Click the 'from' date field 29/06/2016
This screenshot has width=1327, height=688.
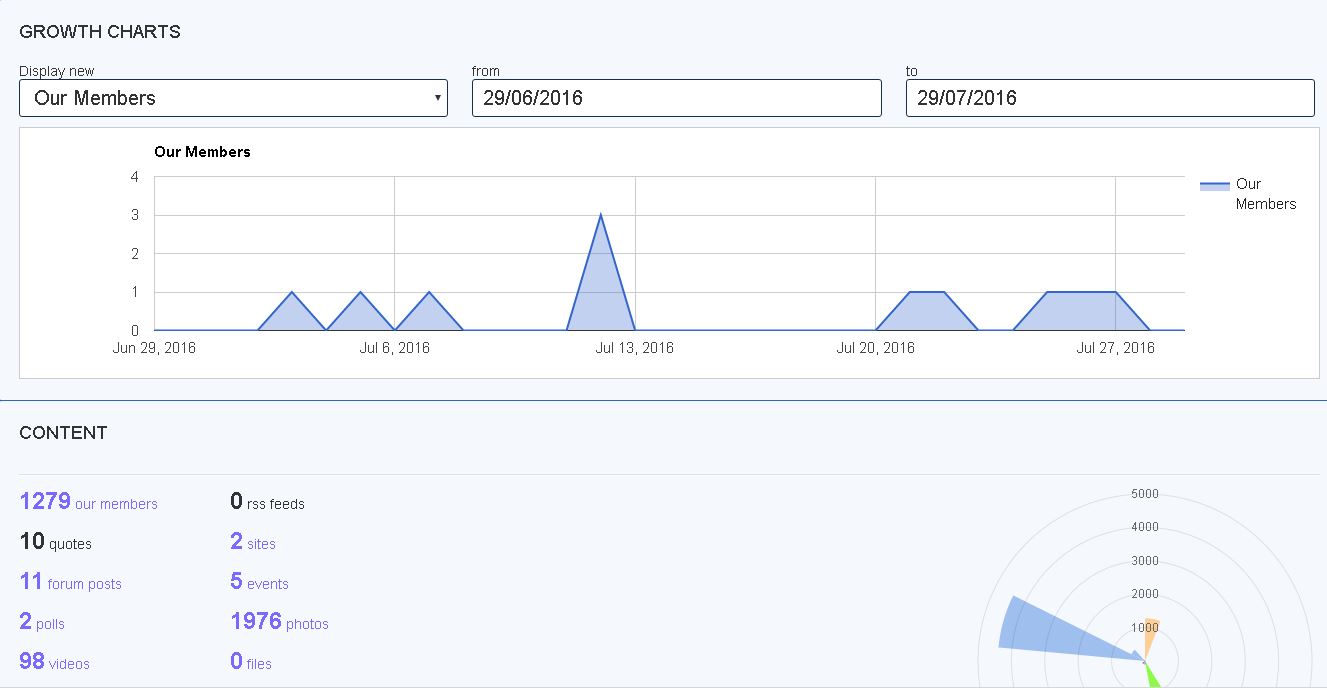[676, 98]
